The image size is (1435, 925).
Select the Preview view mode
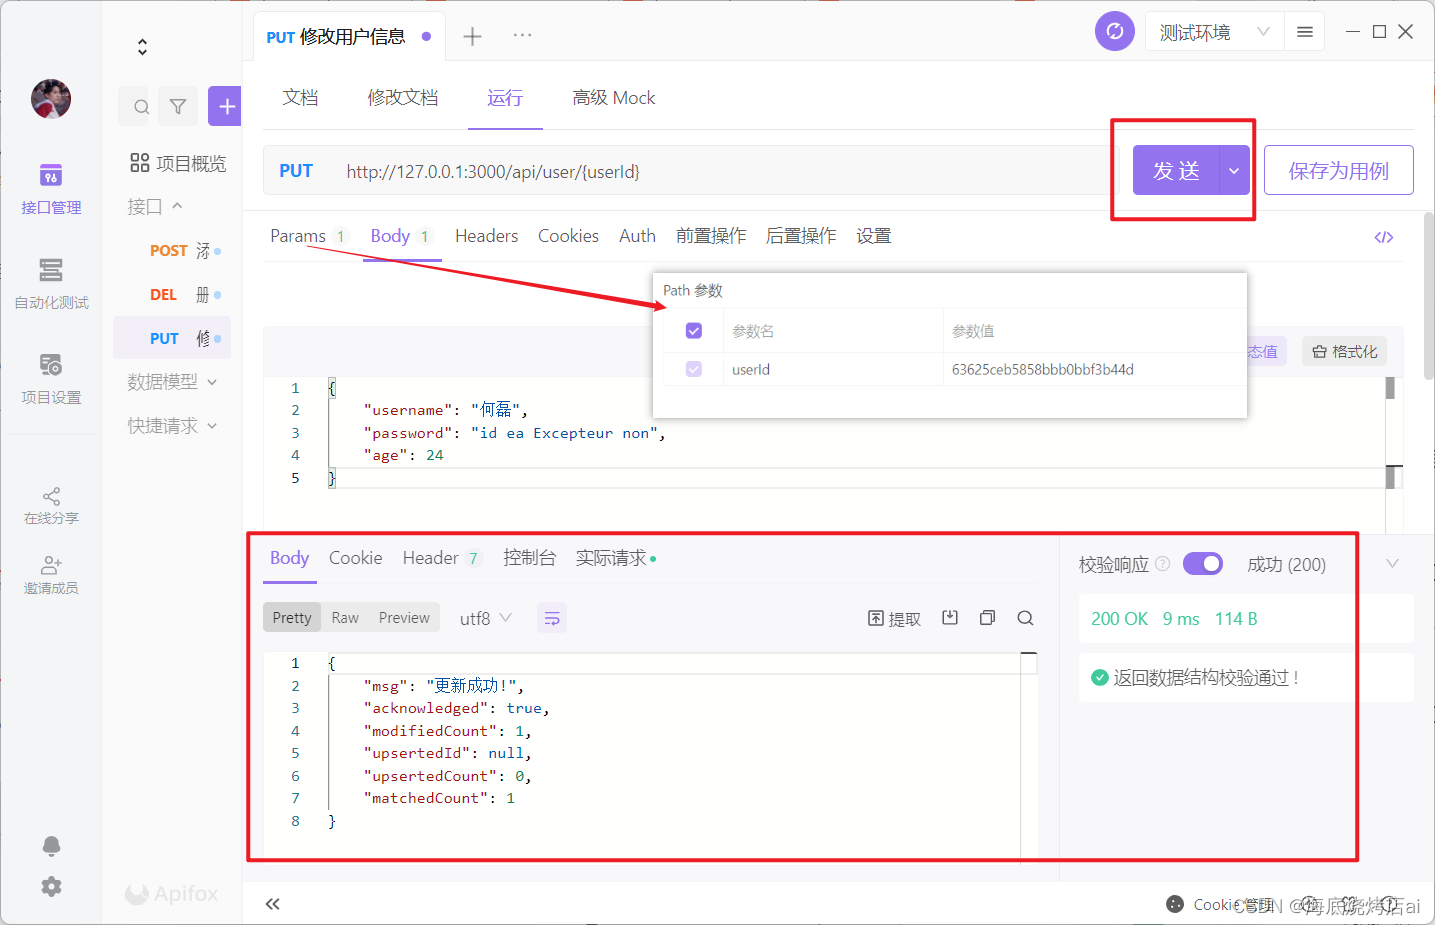[x=404, y=618]
